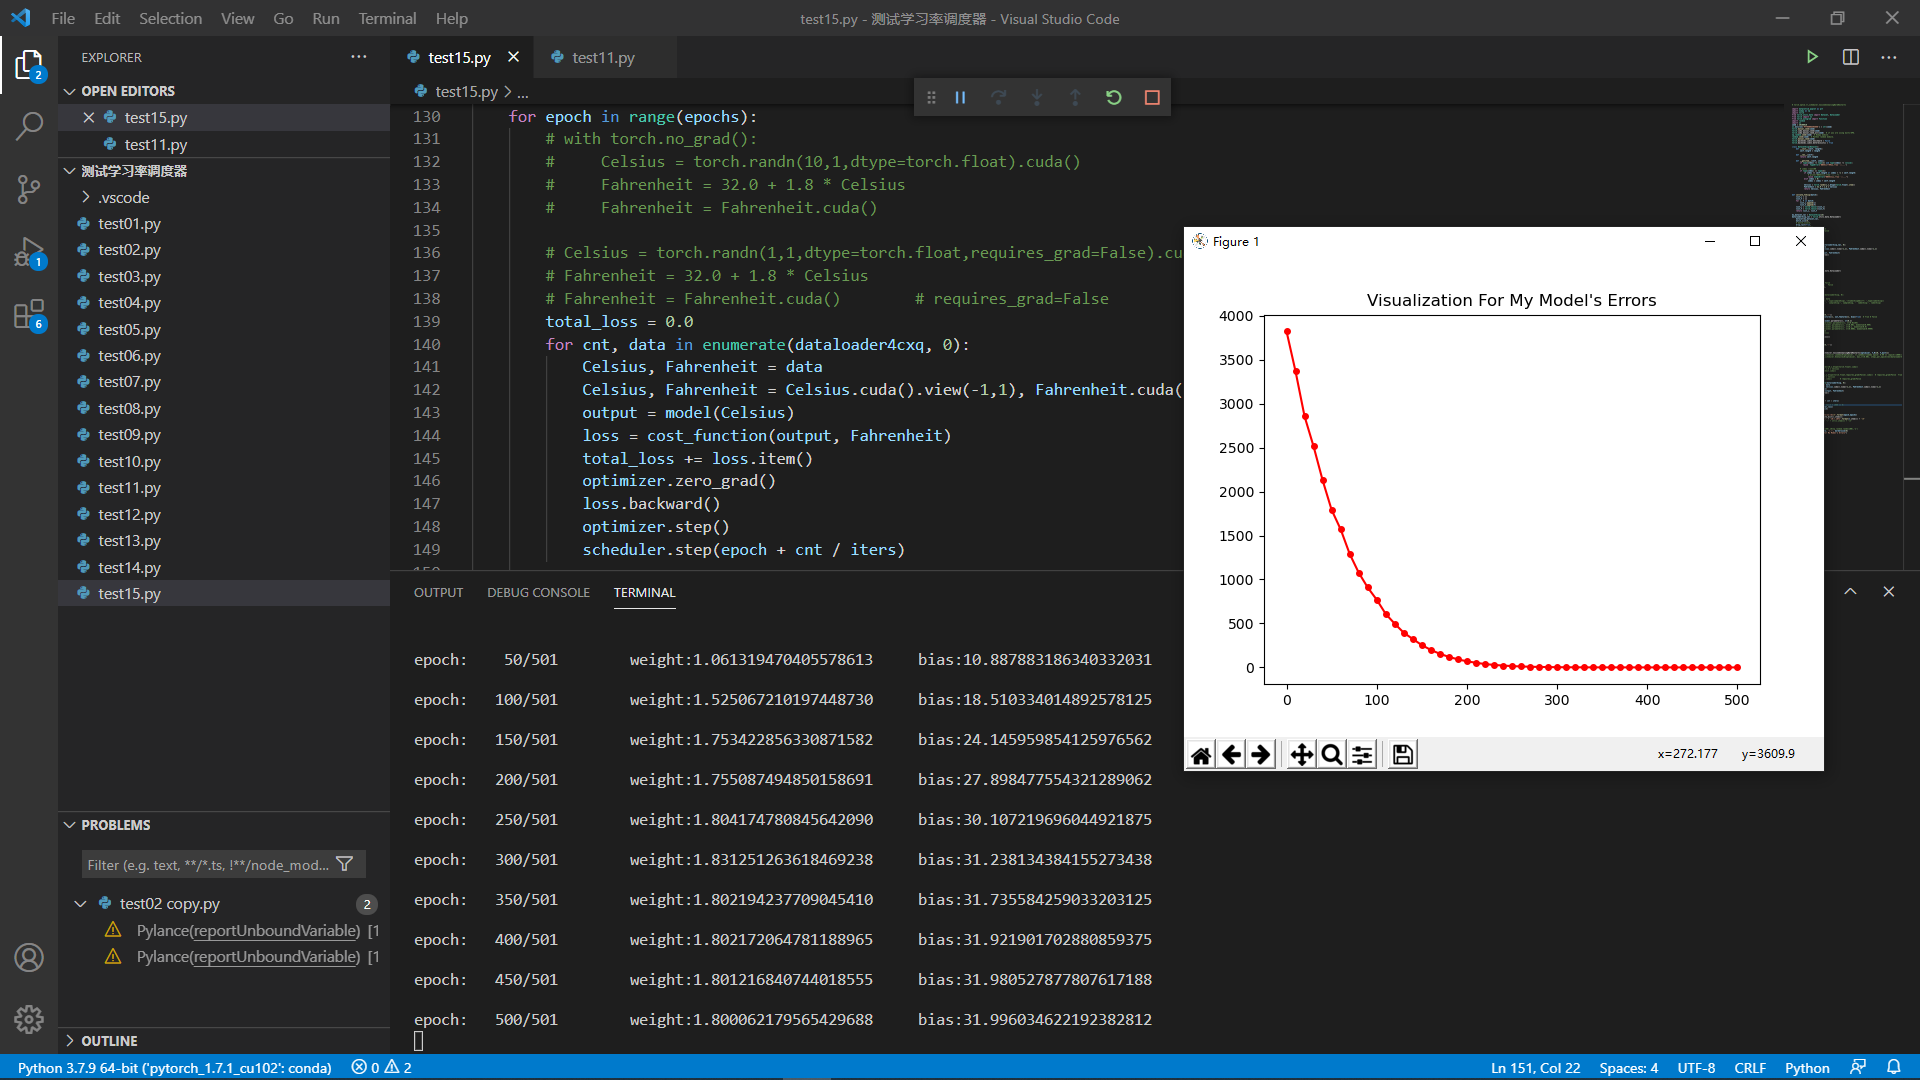Open subplot configuration in the Figure window
This screenshot has height=1080, width=1920.
pyautogui.click(x=1362, y=754)
